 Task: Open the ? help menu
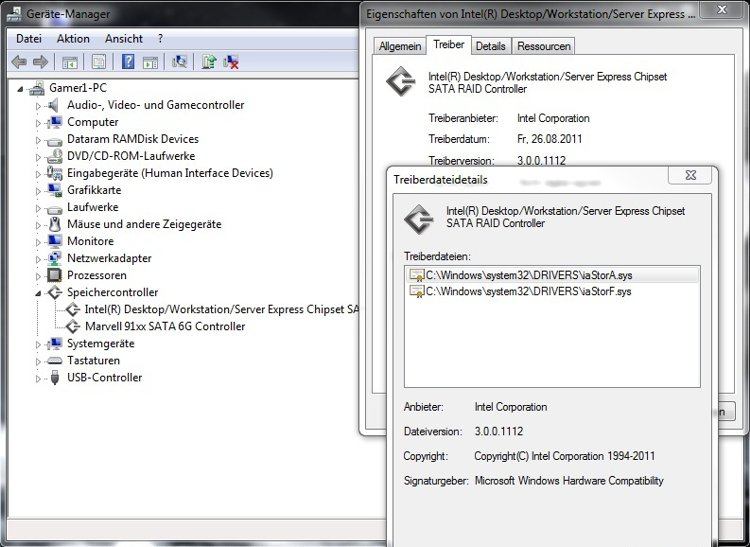(x=160, y=39)
